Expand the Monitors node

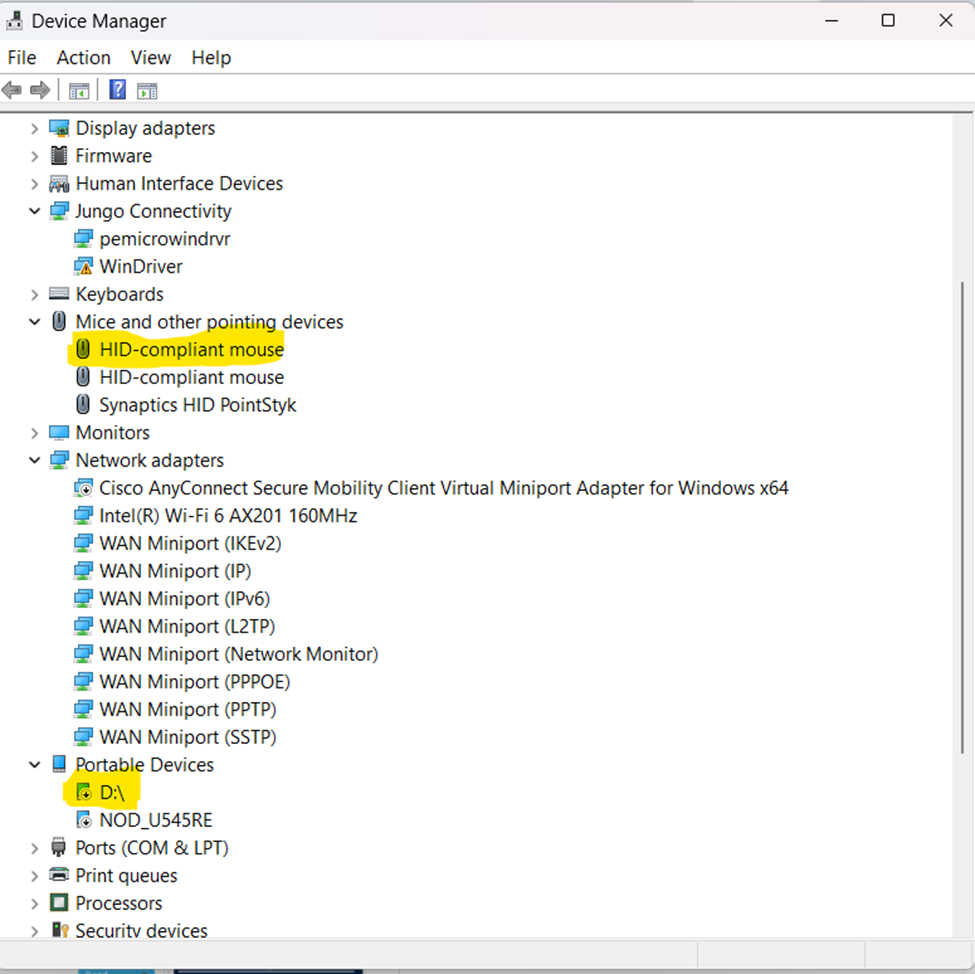pos(35,433)
